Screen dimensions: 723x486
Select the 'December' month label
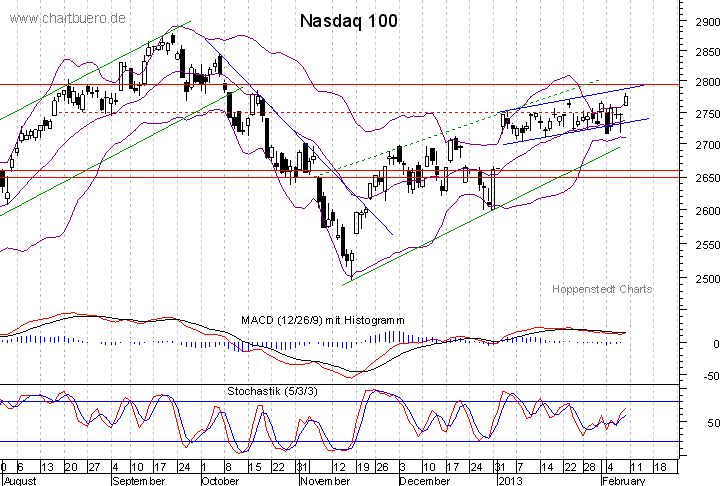click(x=424, y=481)
